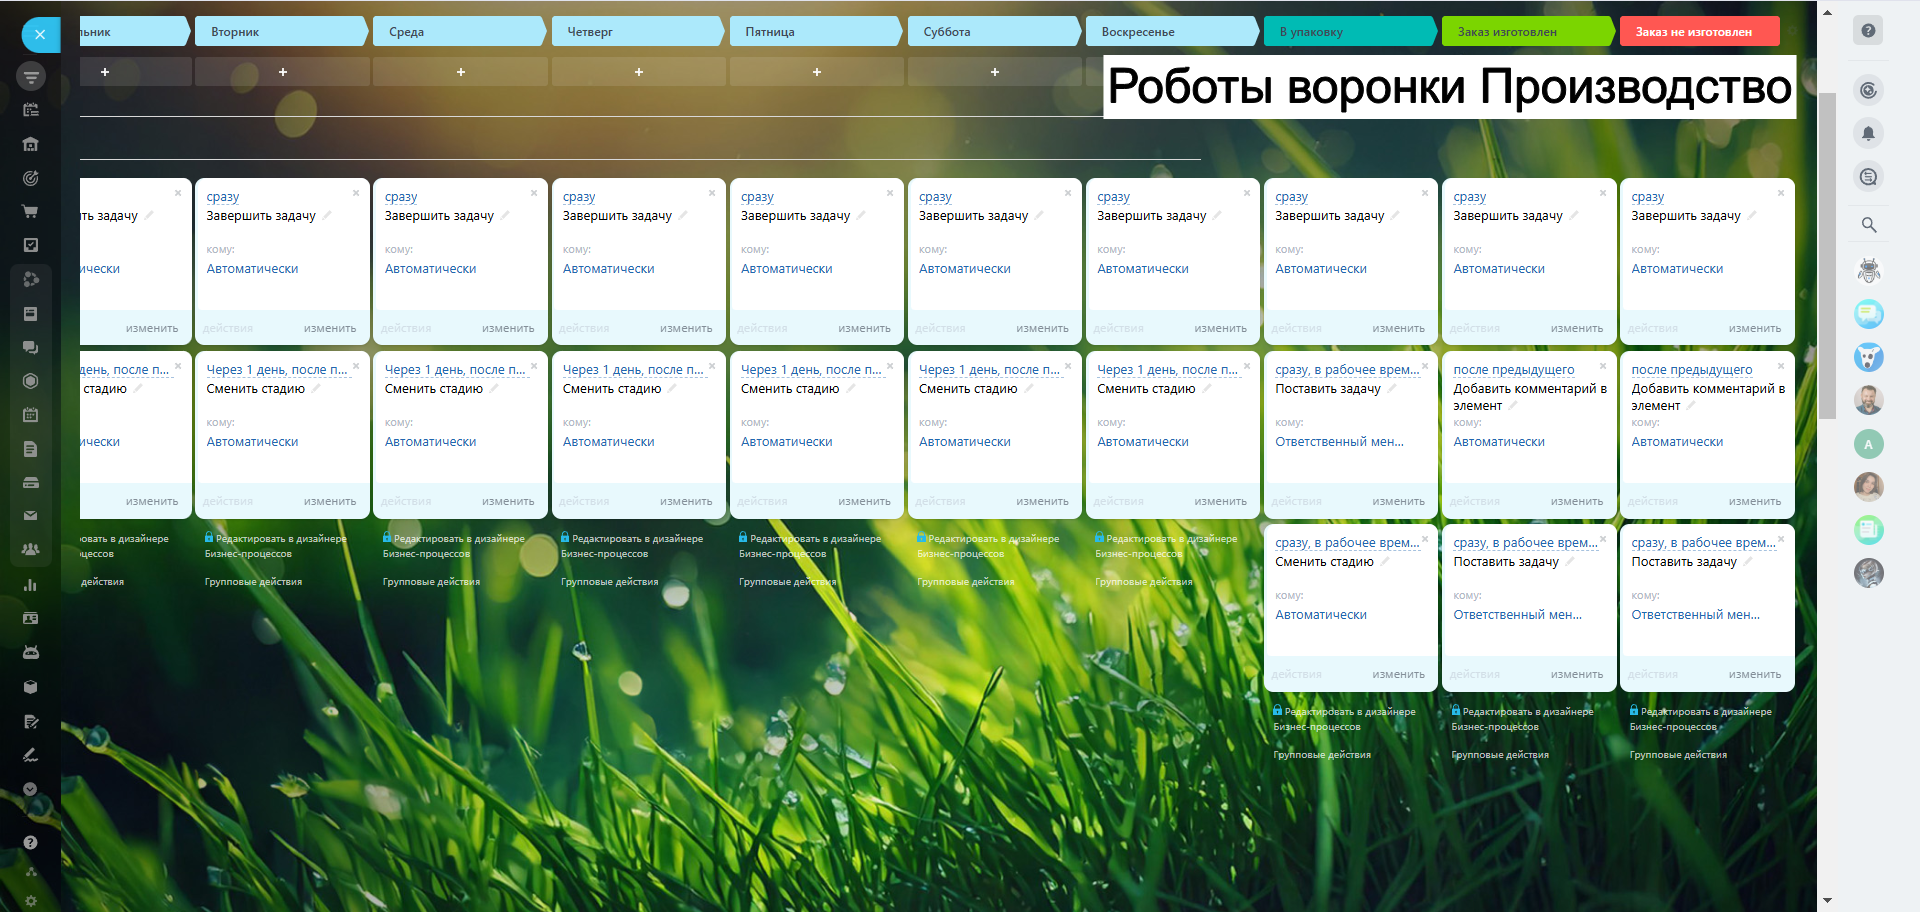The height and width of the screenshot is (912, 1920).
Task: Select the 'Заказ не изготовлен' stage tab
Action: [1697, 32]
